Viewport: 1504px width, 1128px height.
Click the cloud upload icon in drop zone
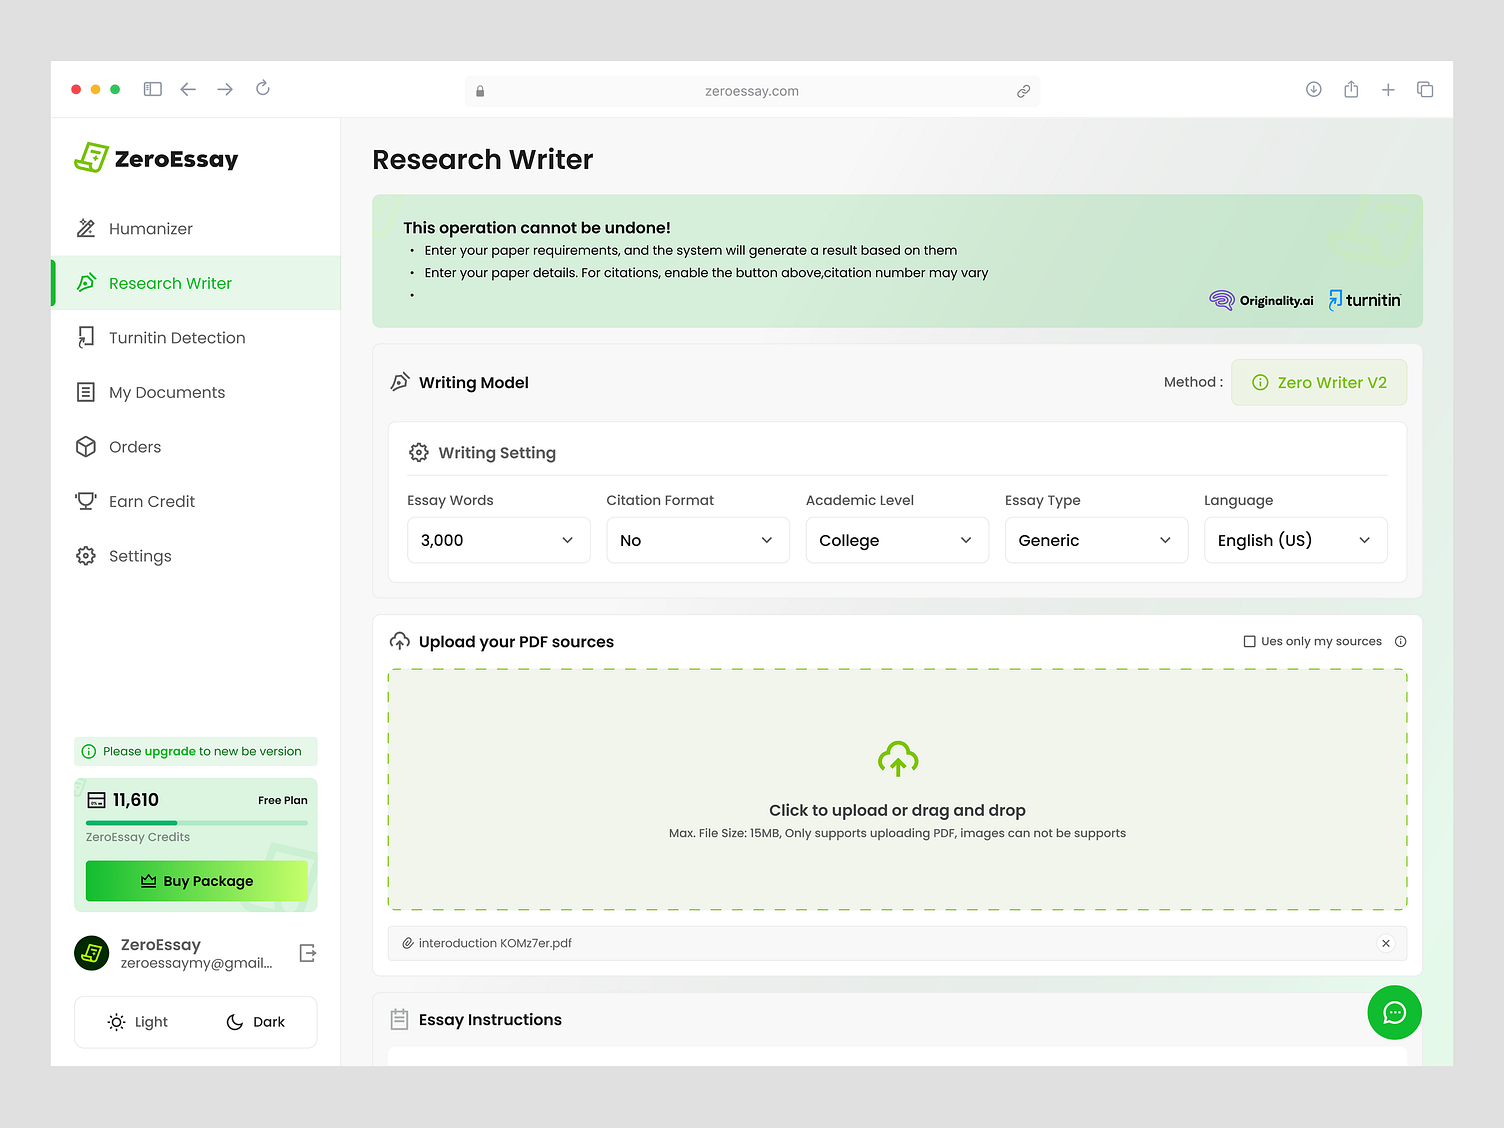coord(897,758)
